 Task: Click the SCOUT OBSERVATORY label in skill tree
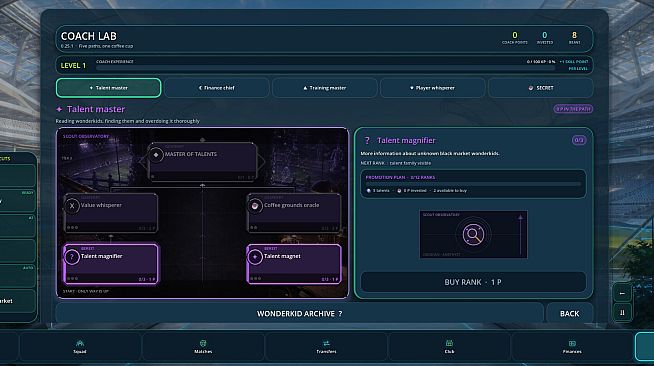[86, 136]
